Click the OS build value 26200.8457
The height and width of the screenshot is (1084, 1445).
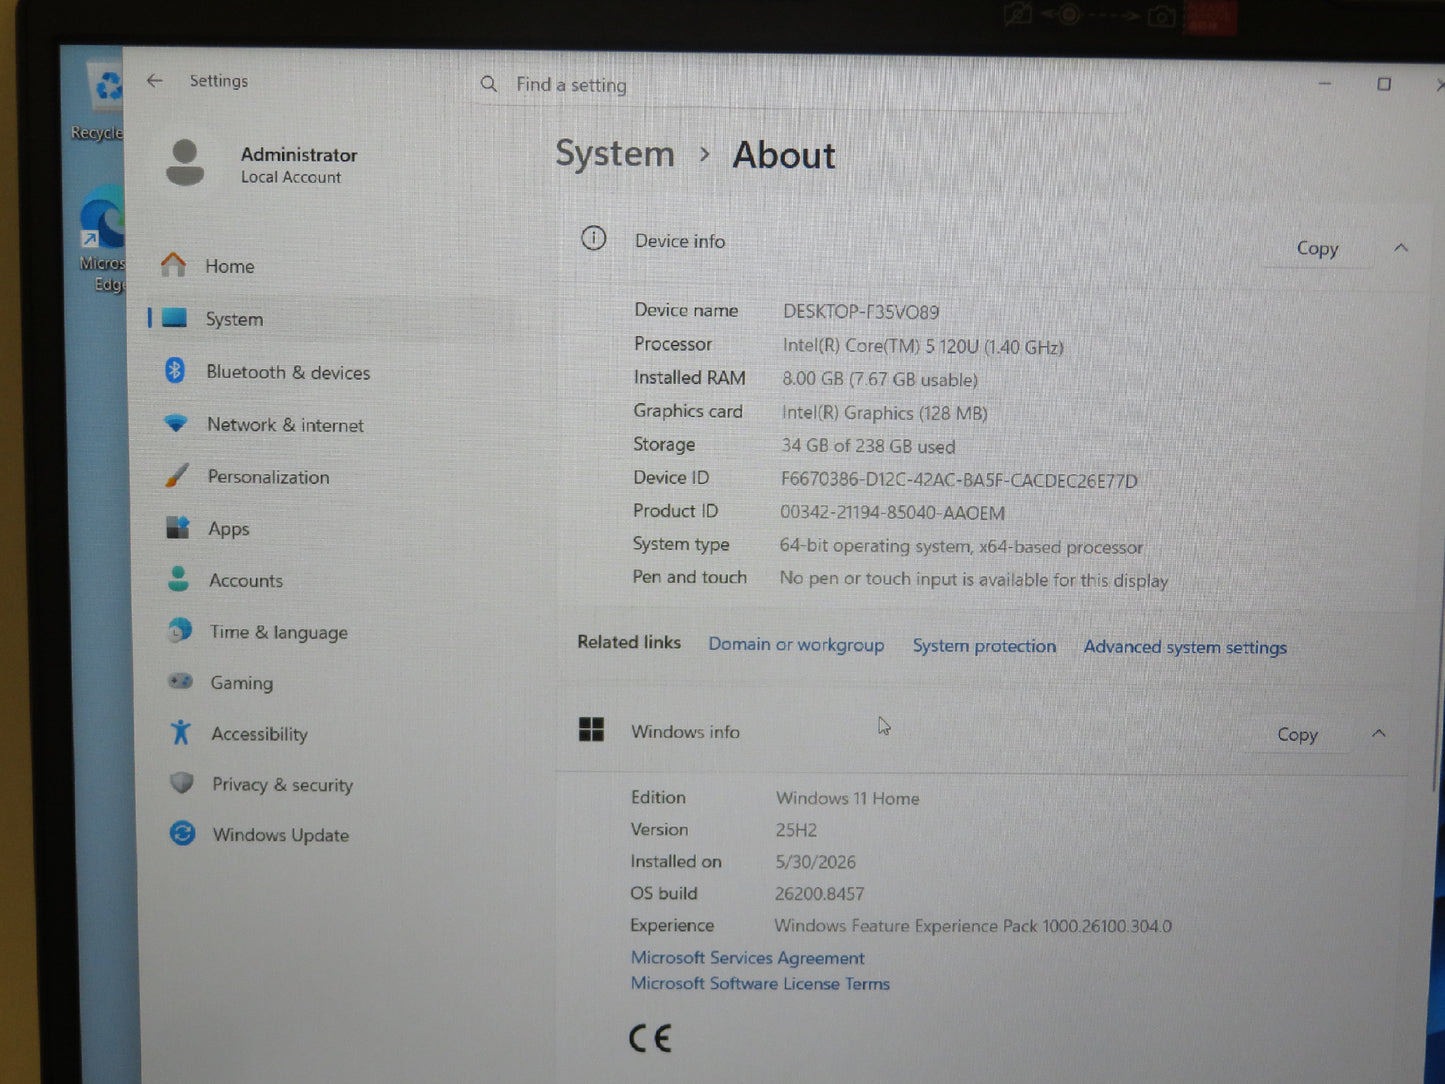(819, 894)
